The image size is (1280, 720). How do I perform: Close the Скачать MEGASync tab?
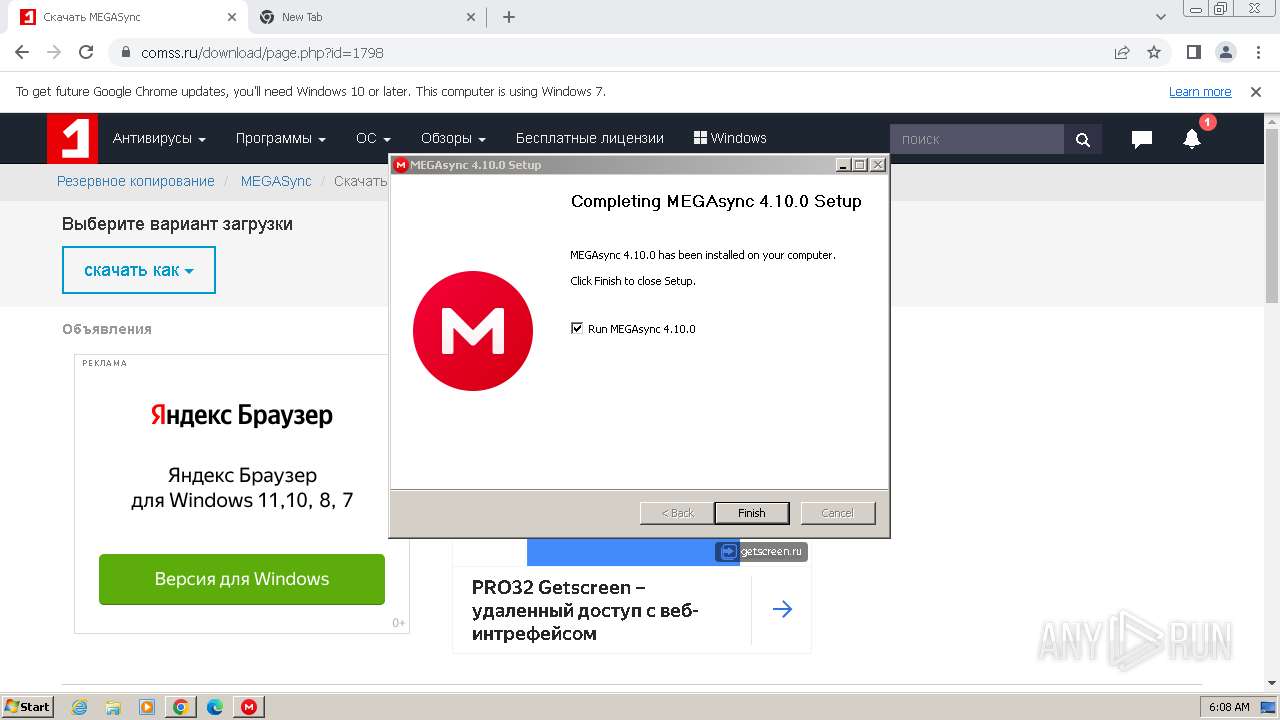click(232, 17)
